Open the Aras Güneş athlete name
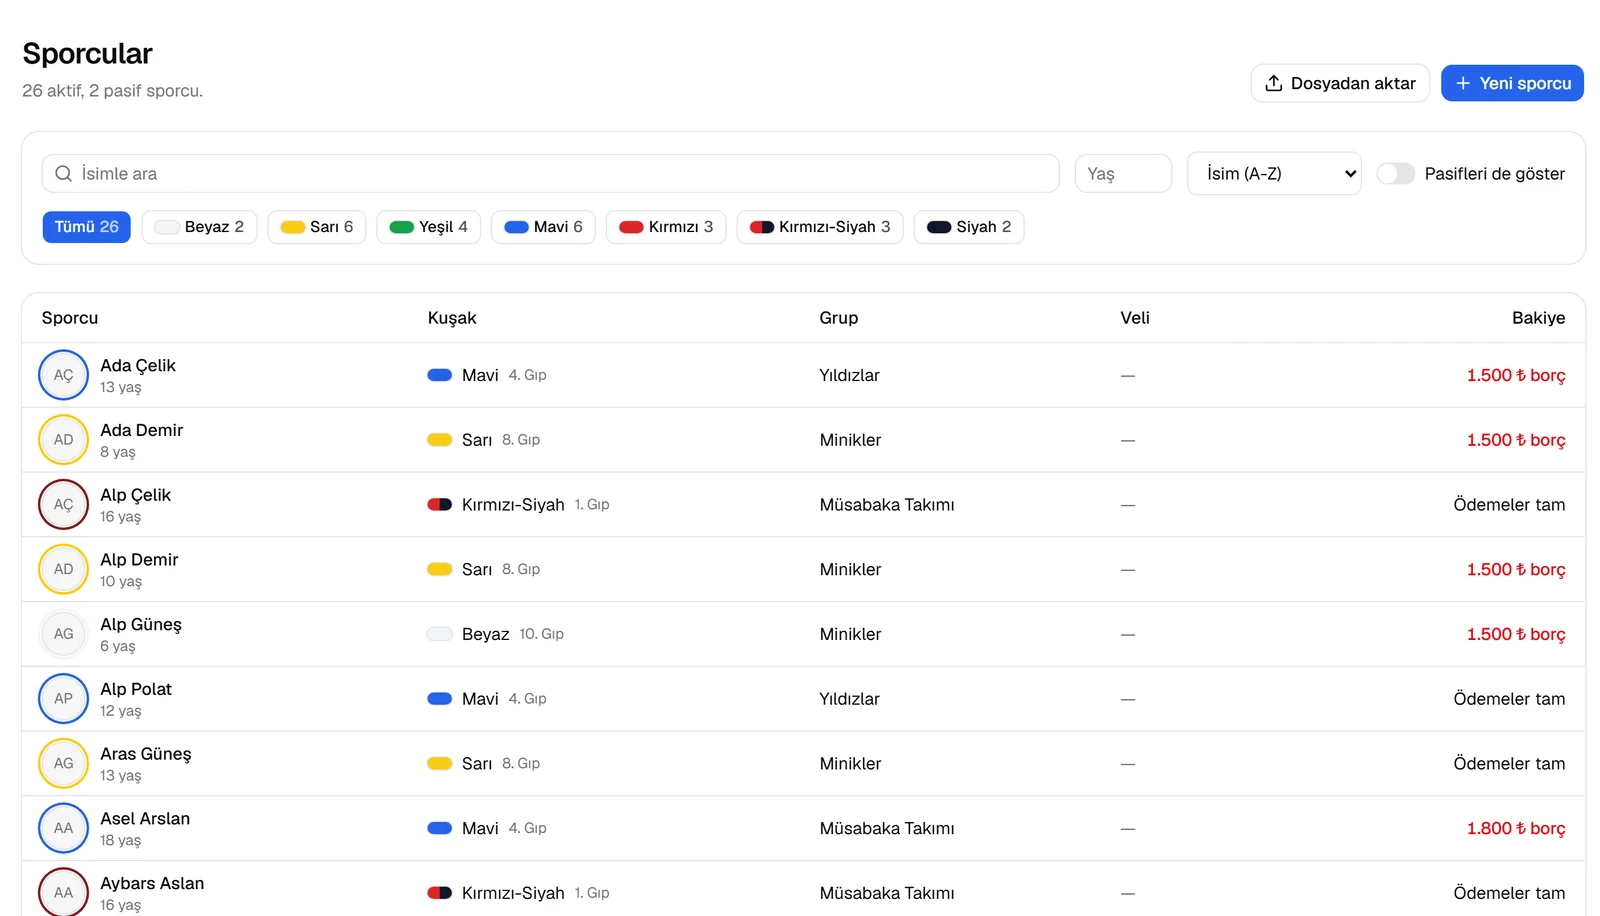 pyautogui.click(x=146, y=754)
